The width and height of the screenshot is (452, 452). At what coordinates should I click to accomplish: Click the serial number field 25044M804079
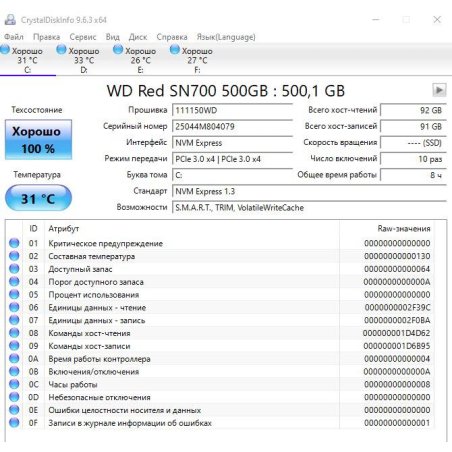232,127
